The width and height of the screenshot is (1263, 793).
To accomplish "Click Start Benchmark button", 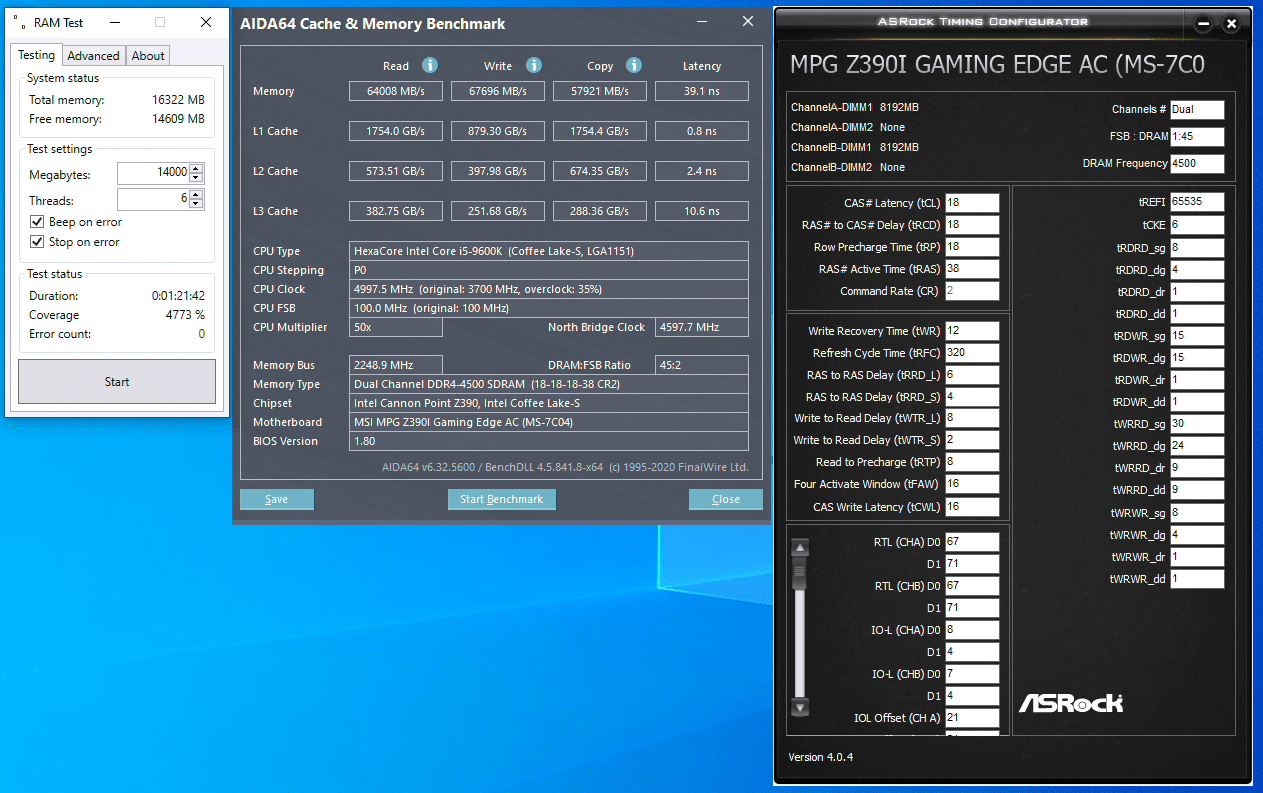I will 502,499.
